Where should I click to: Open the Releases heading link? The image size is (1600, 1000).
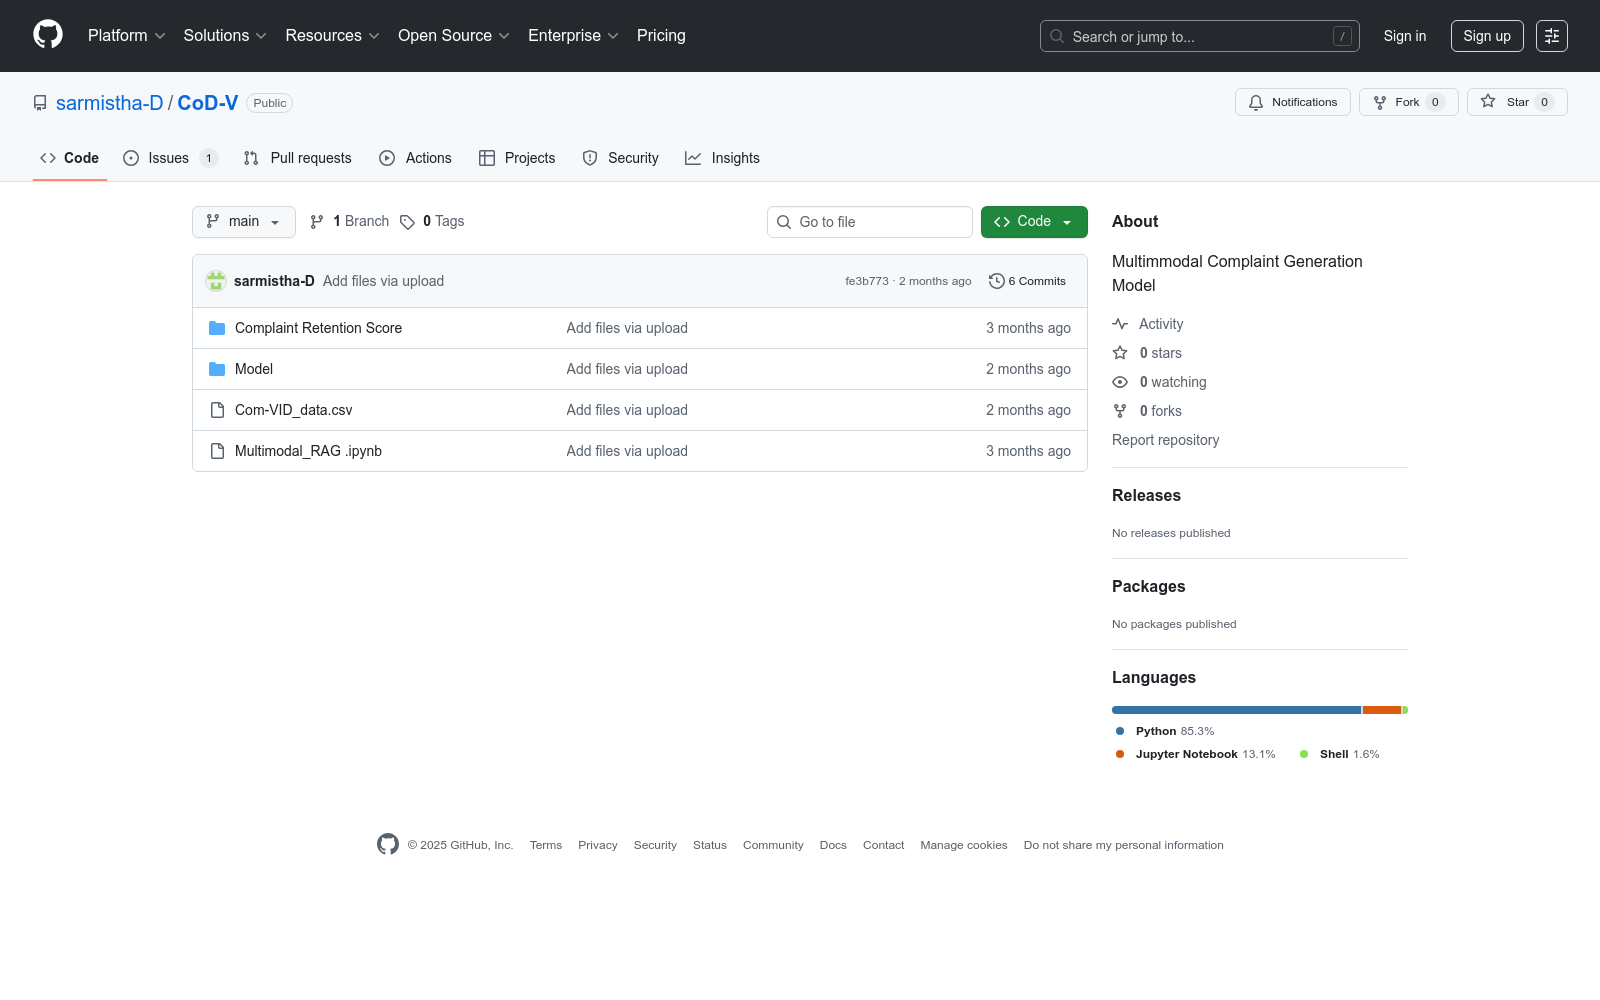point(1146,495)
